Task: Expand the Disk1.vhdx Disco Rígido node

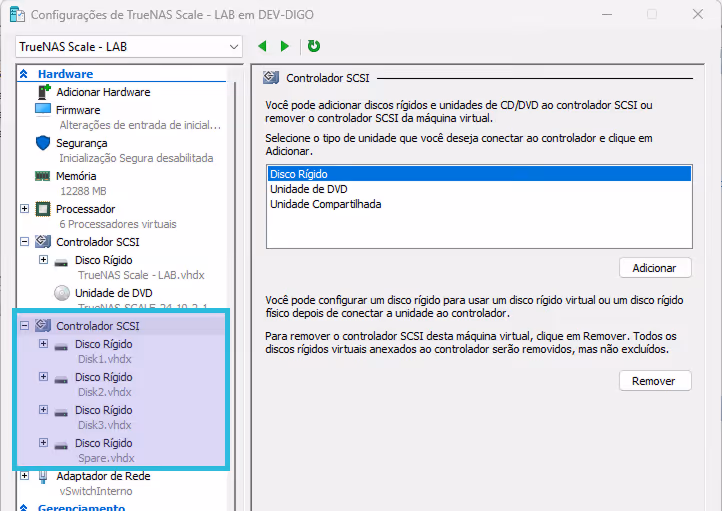Action: coord(43,344)
